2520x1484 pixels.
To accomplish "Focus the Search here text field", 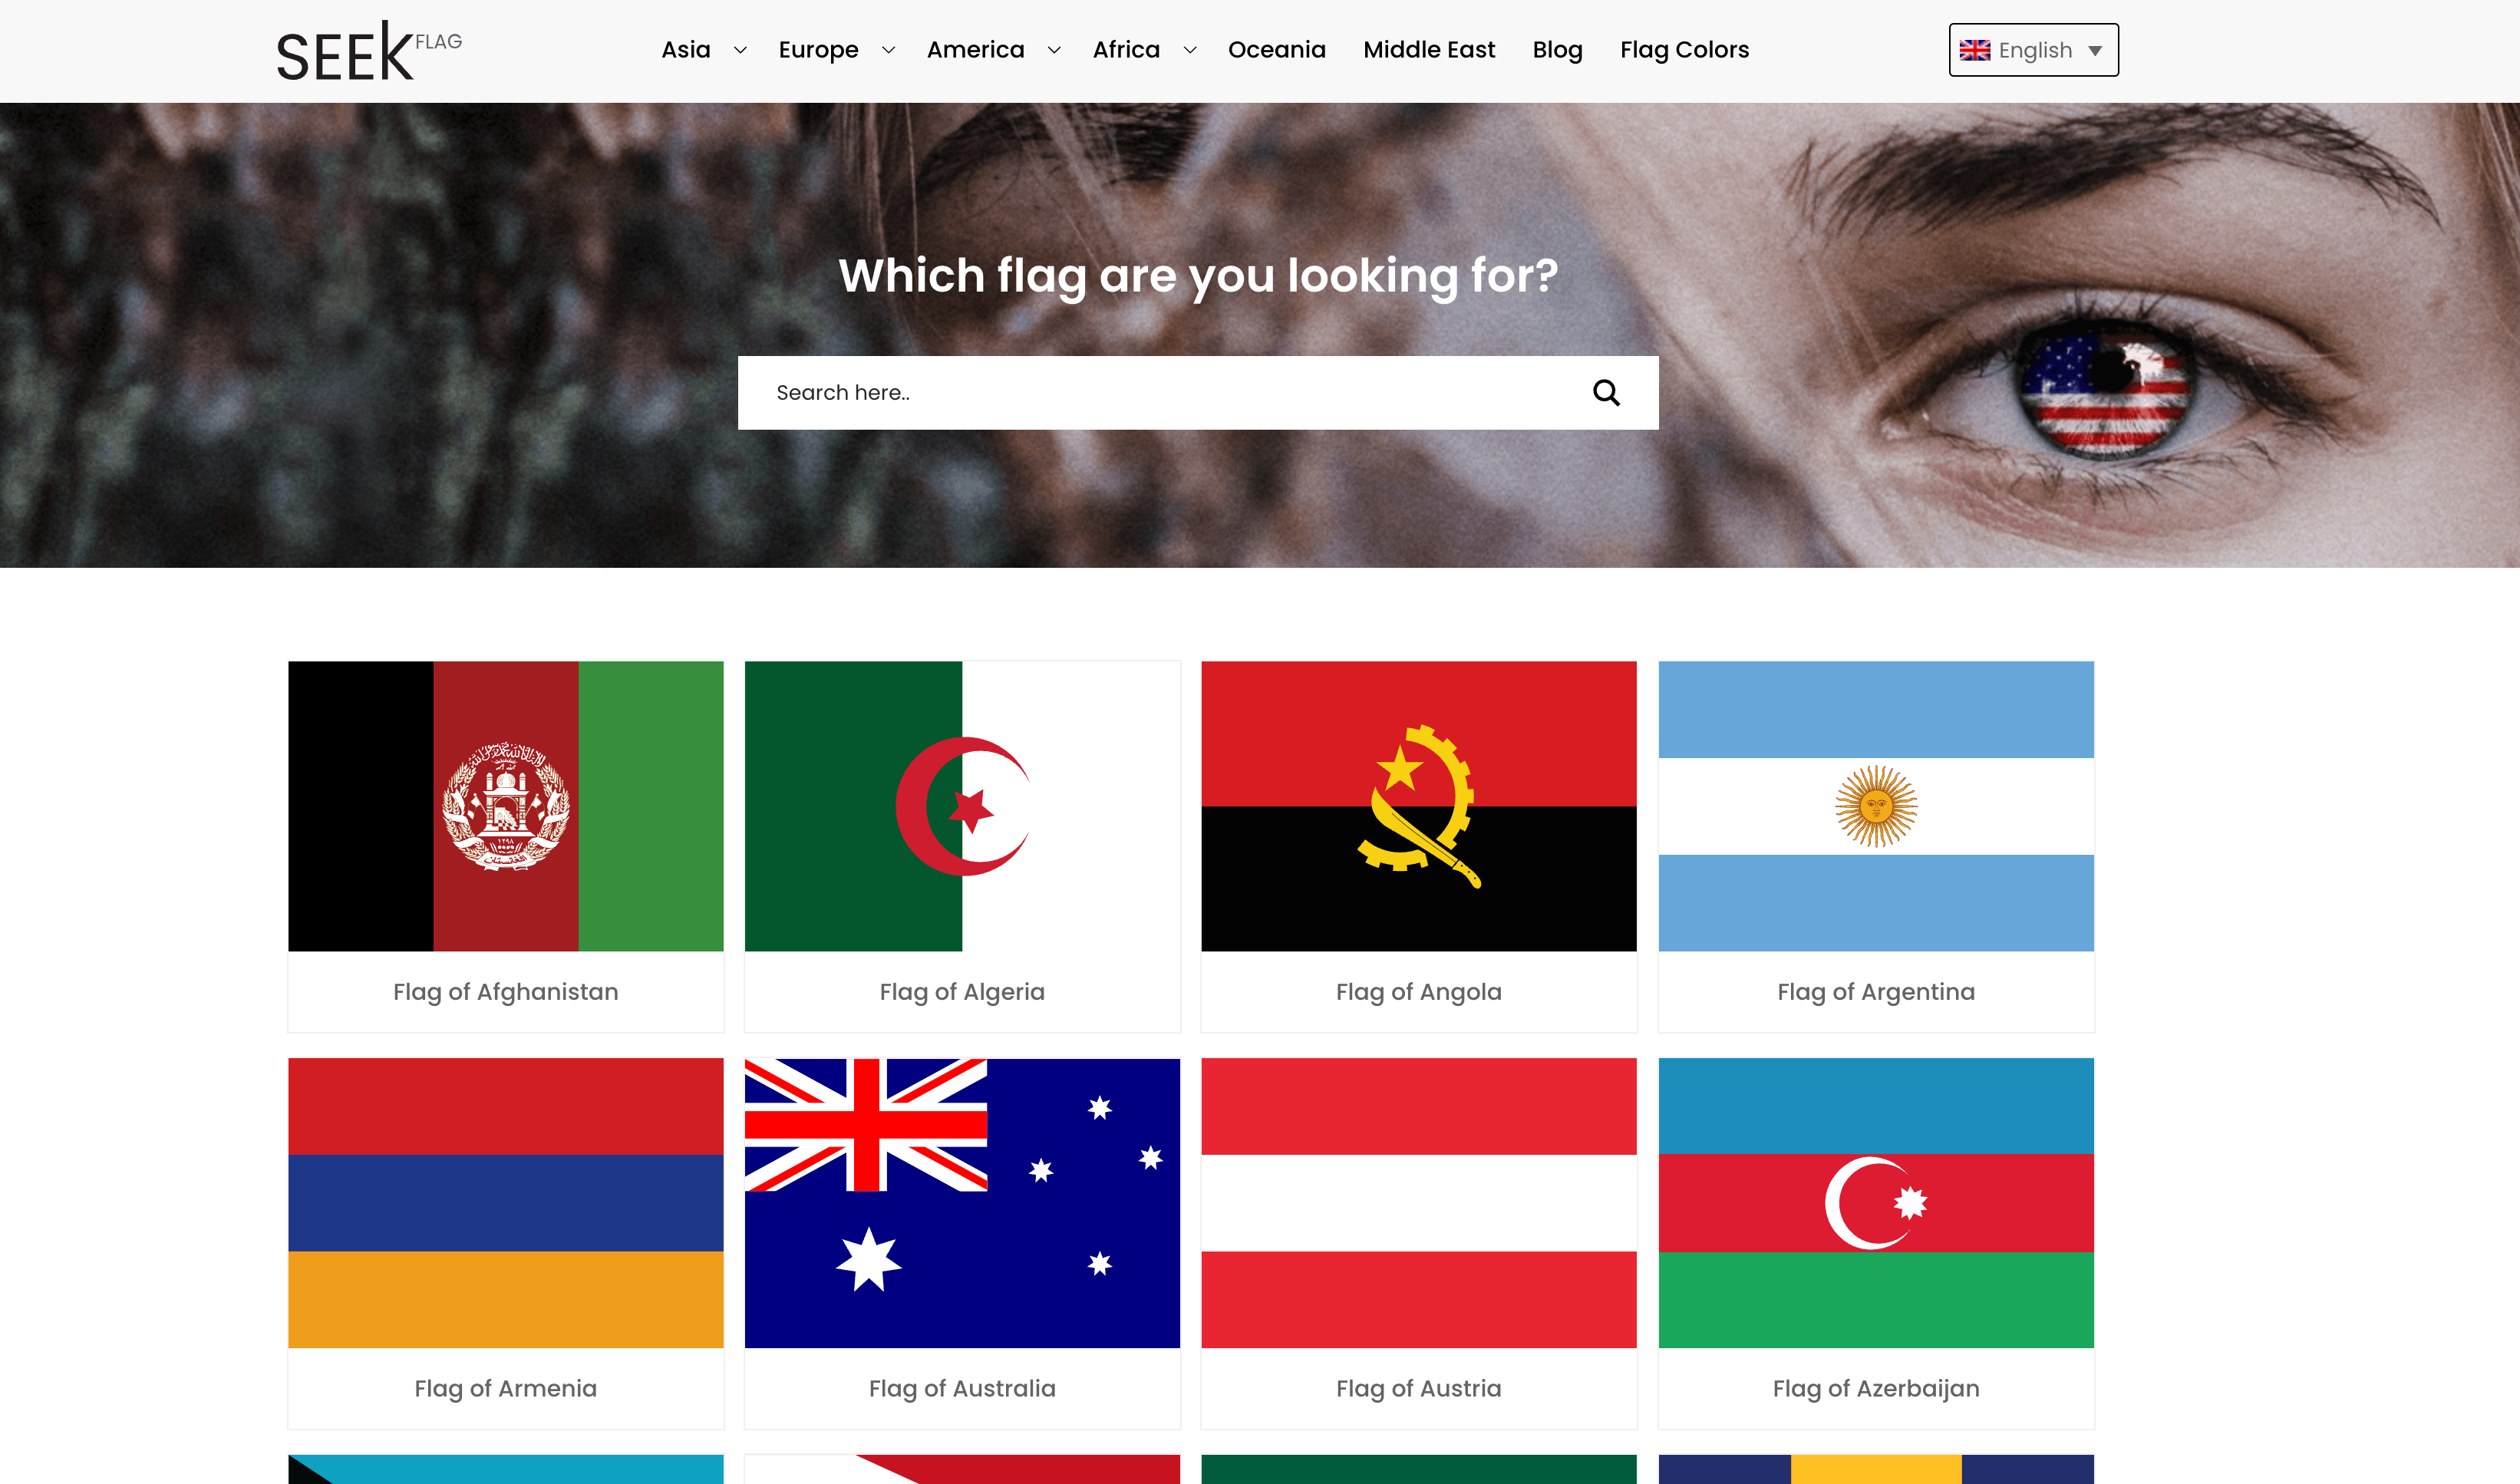I will [x=1160, y=393].
